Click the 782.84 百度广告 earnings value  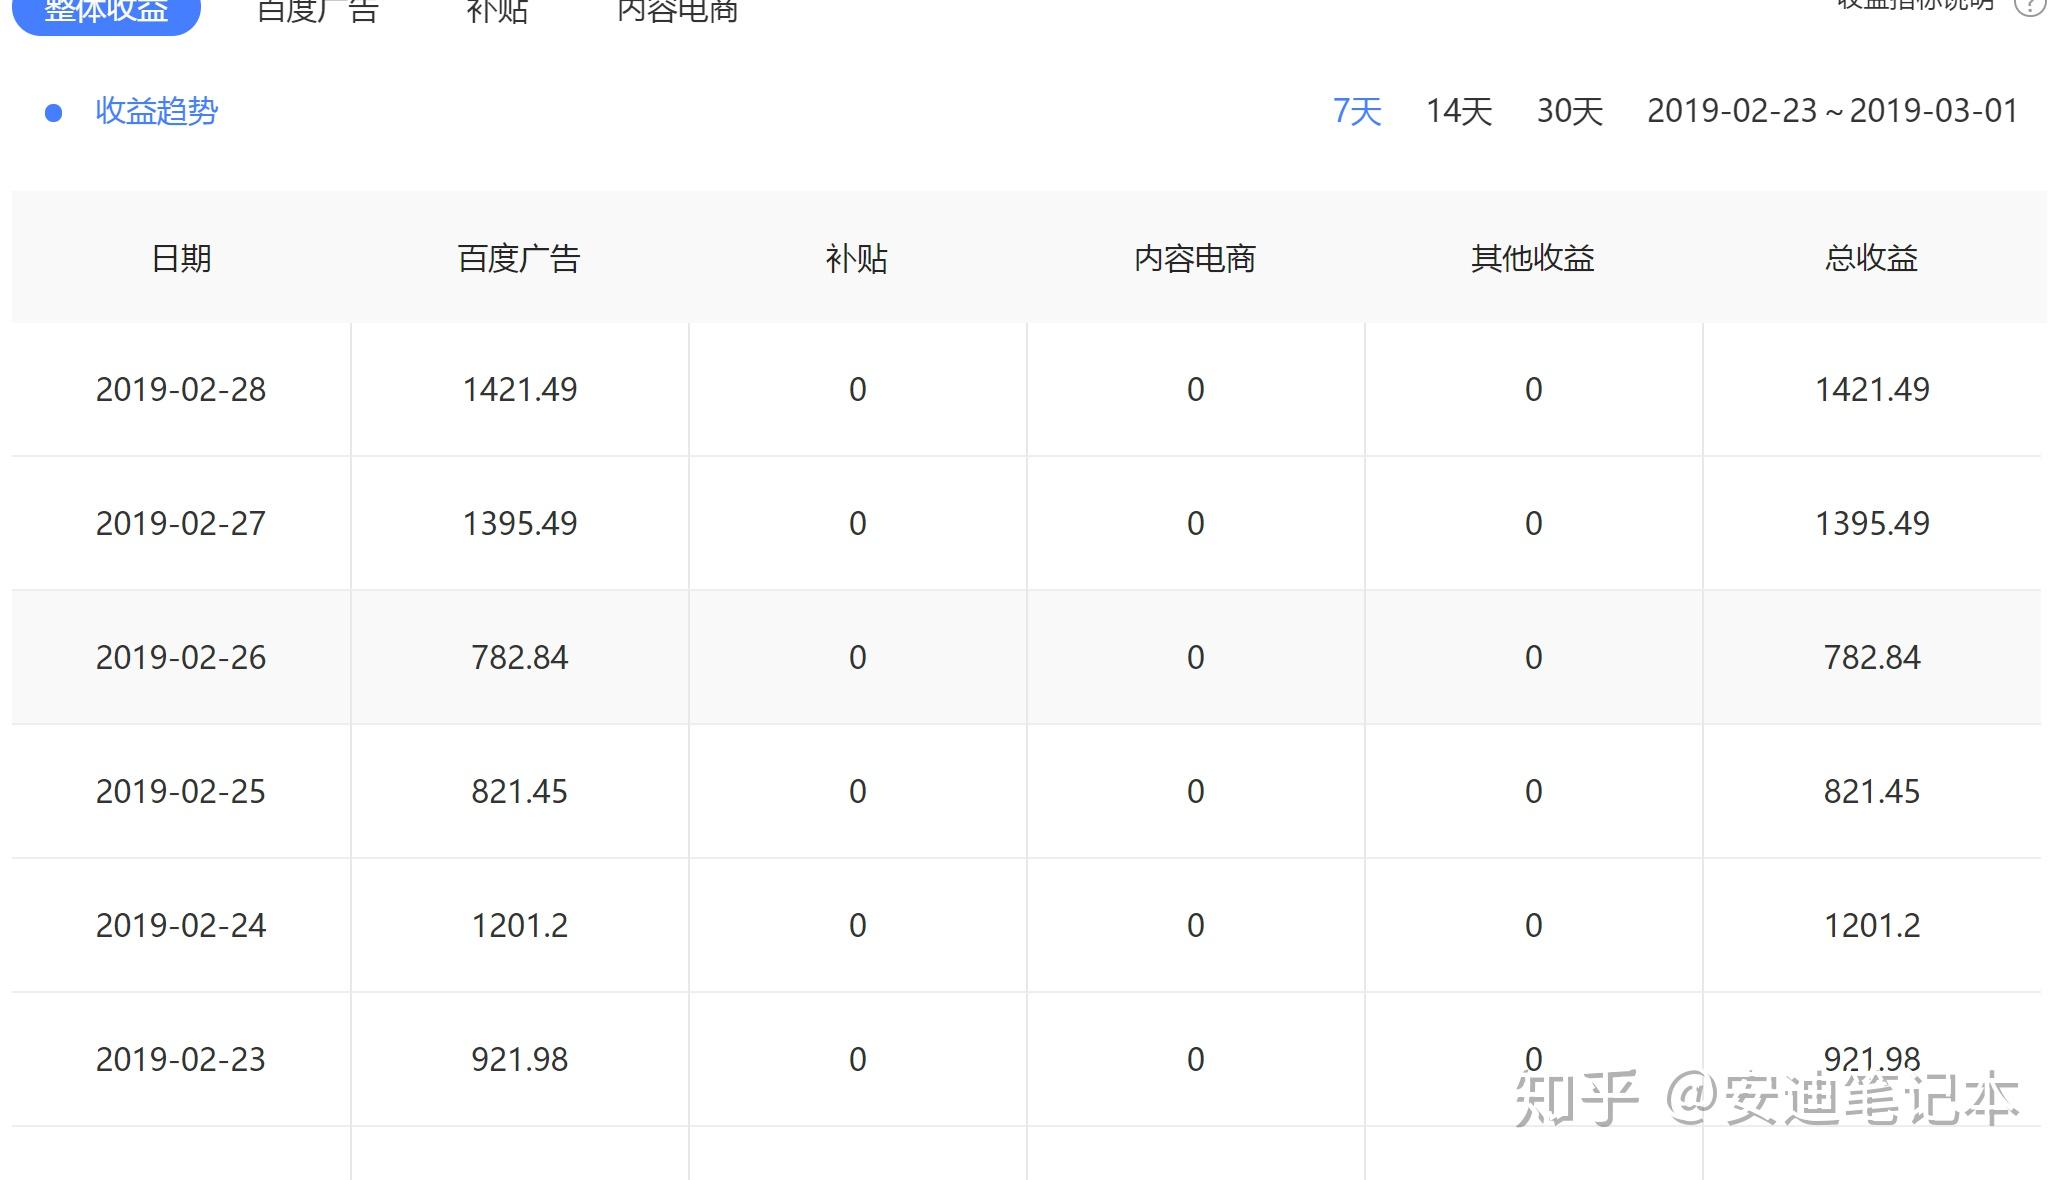519,657
